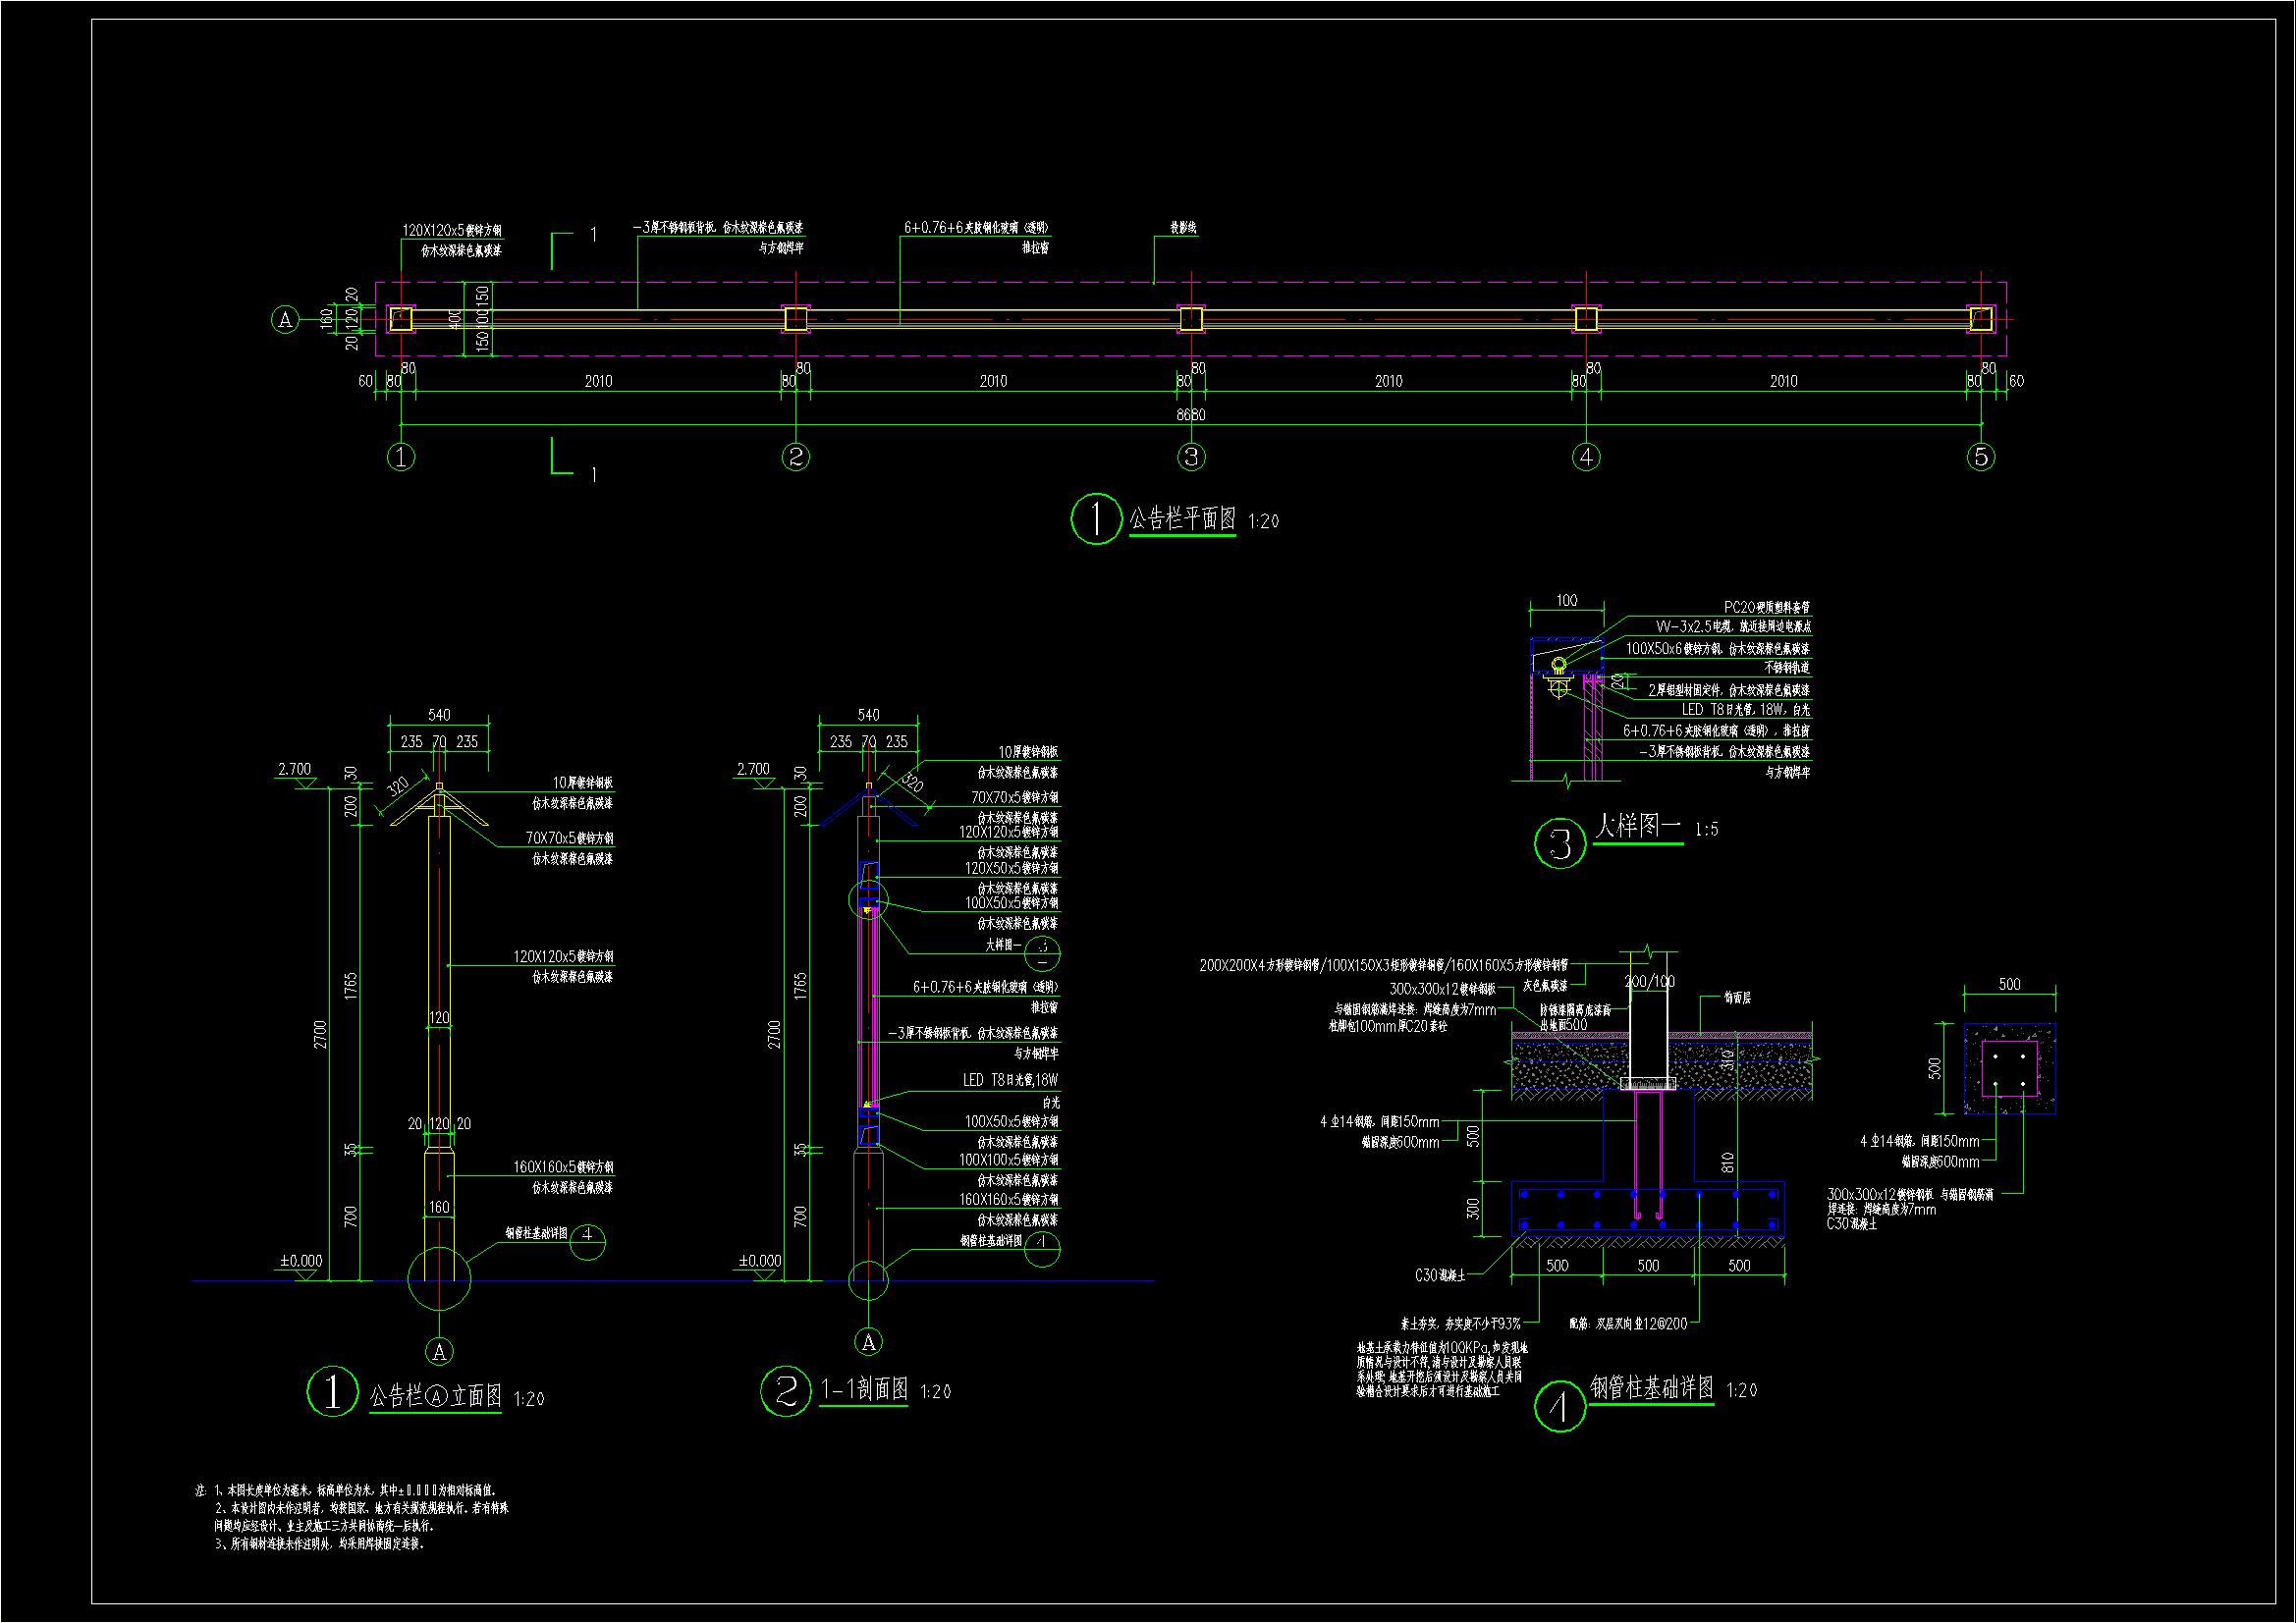Image resolution: width=2296 pixels, height=1623 pixels.
Task: Pick the overall 8680 dimension text
Action: point(1191,415)
